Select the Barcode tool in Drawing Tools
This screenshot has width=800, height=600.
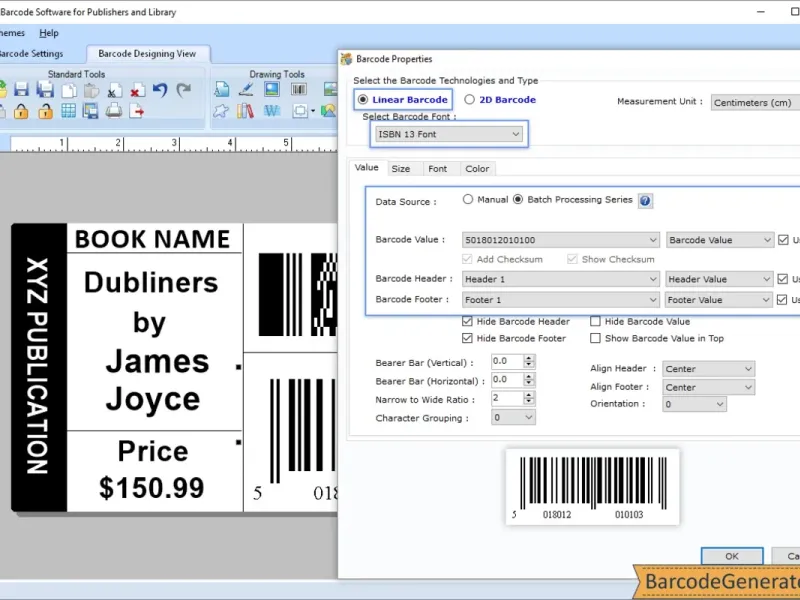click(x=298, y=89)
